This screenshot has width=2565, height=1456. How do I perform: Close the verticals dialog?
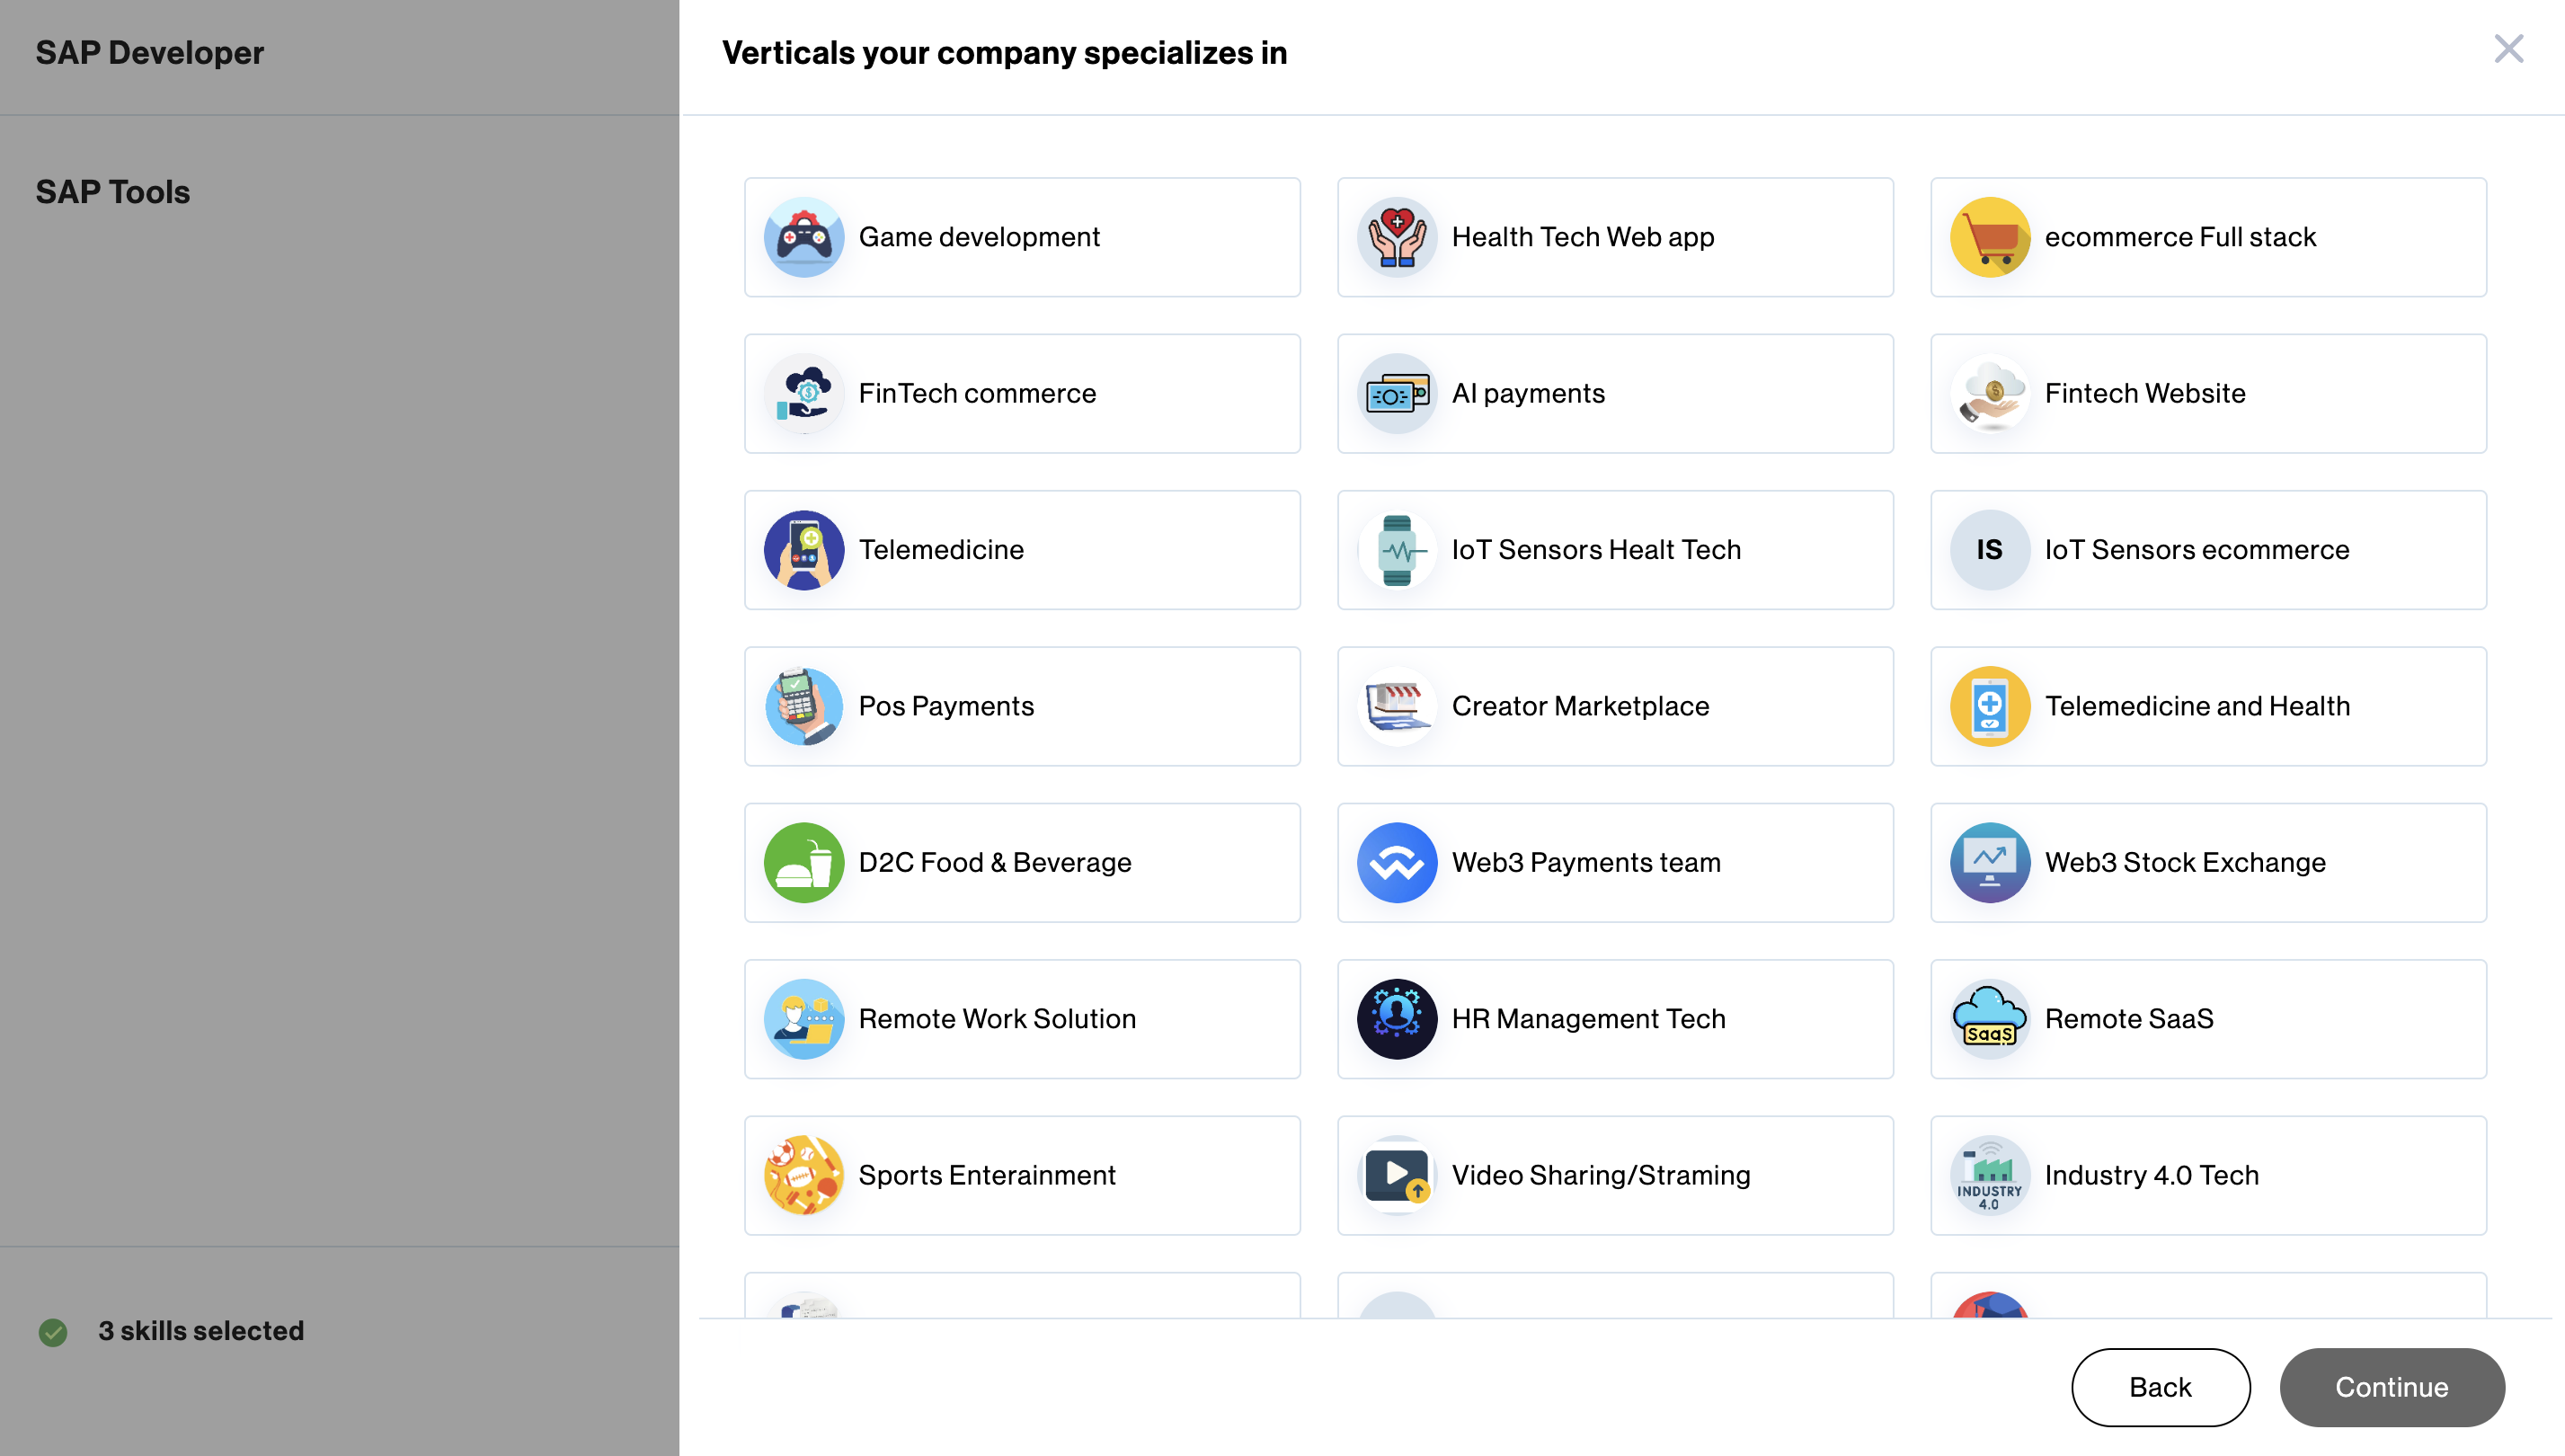click(x=2508, y=49)
